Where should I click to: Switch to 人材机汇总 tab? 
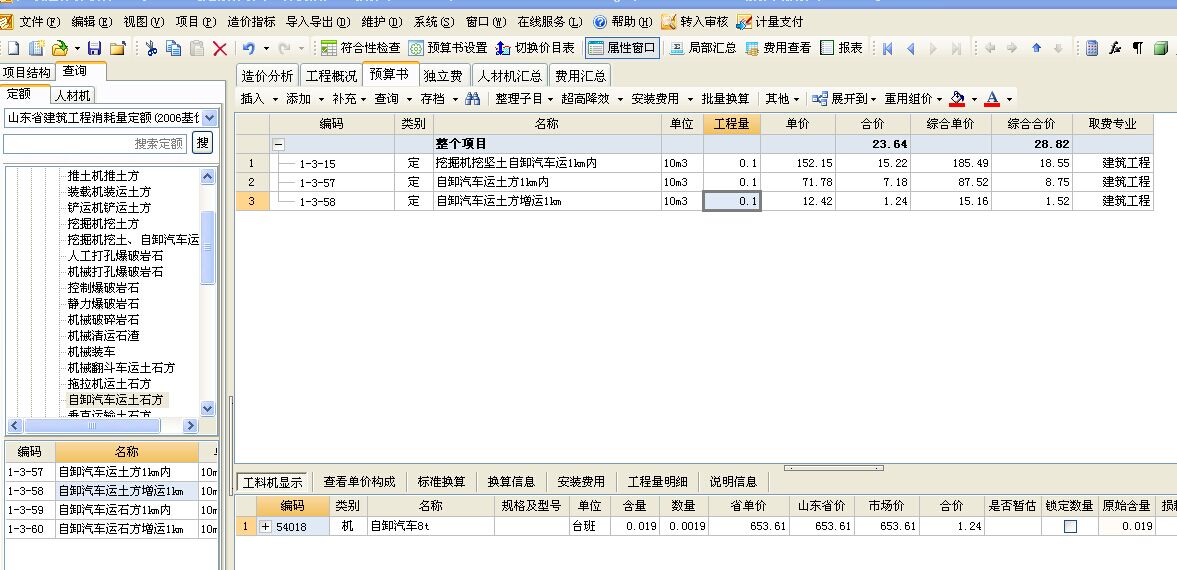pyautogui.click(x=510, y=76)
